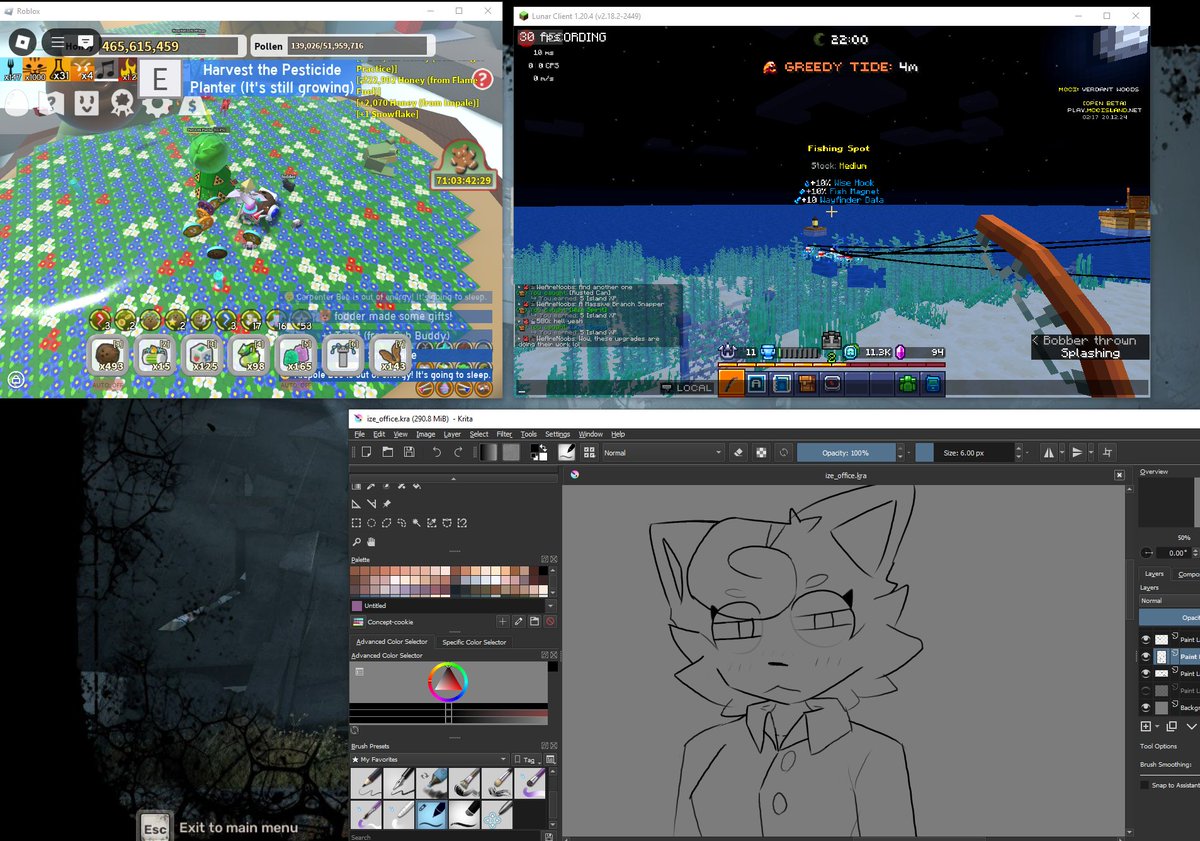Switch to the Layers docker tab
Image resolution: width=1200 pixels, height=841 pixels.
coord(1153,574)
